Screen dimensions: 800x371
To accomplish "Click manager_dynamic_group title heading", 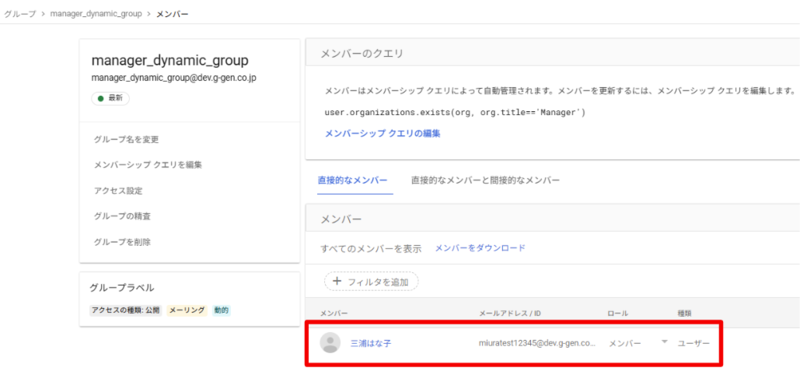I will 170,60.
